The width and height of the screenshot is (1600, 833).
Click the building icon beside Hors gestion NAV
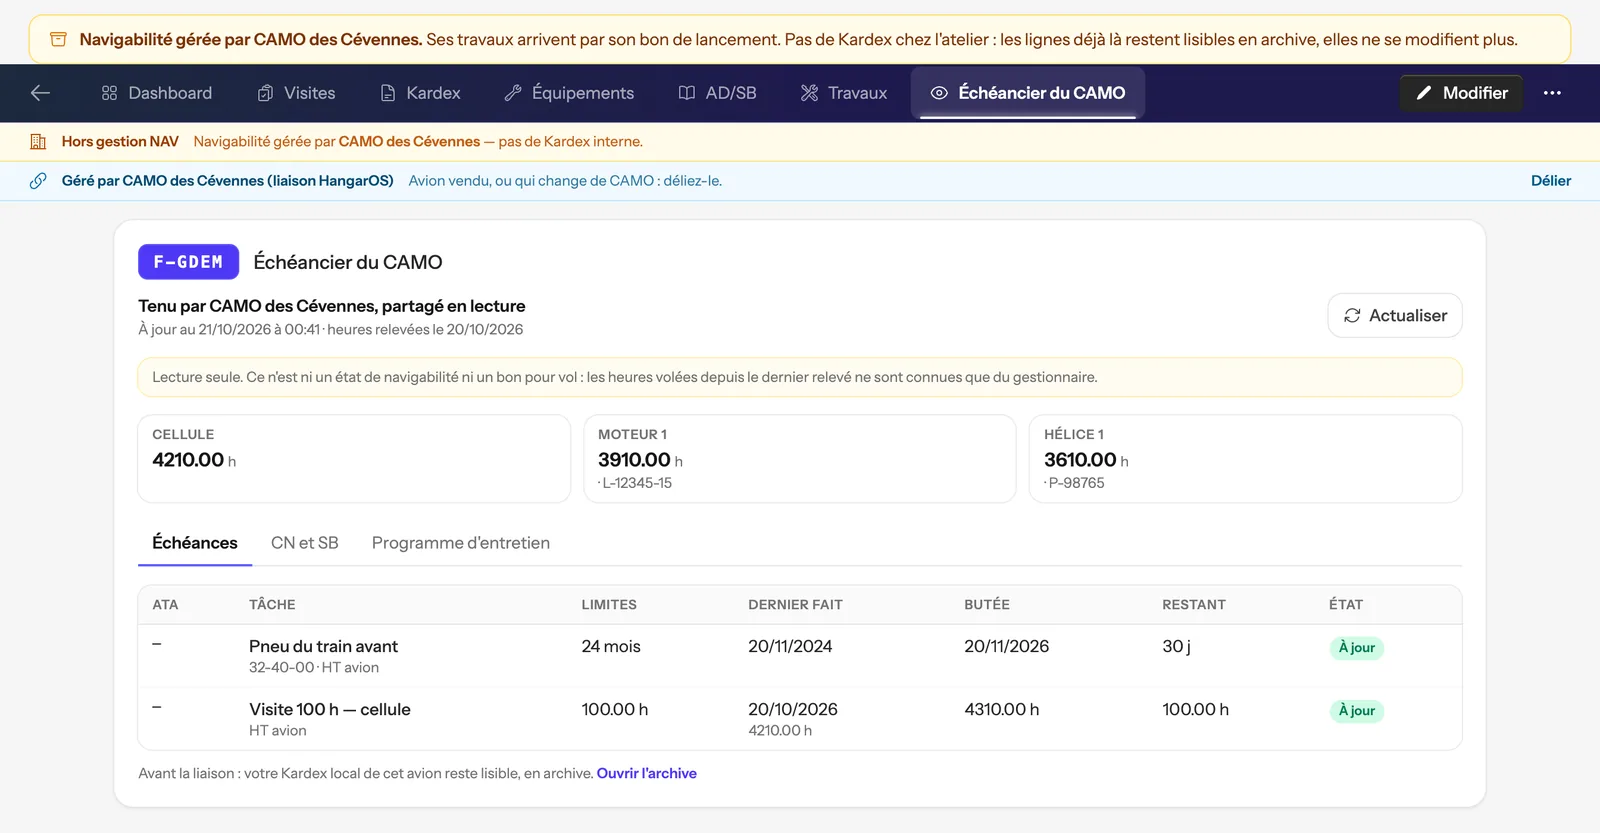(38, 142)
